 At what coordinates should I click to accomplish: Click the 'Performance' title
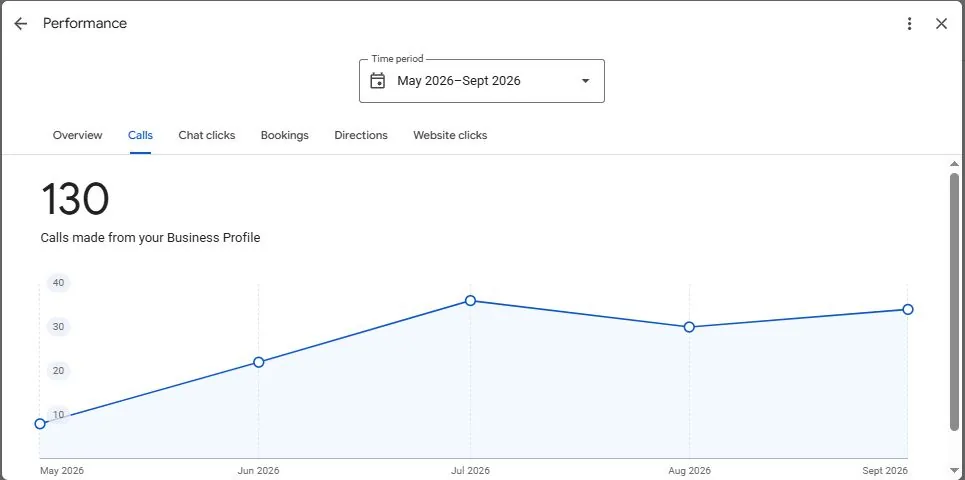[85, 23]
